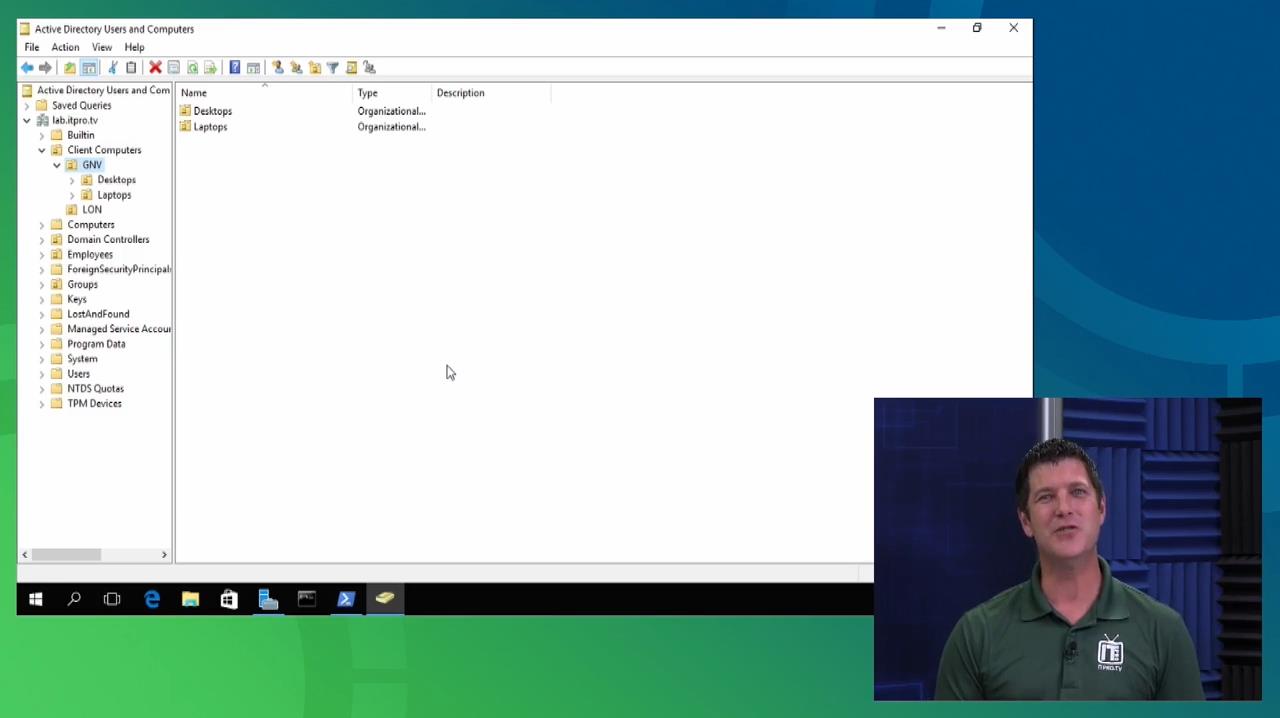Expand the Domain Controllers node
The image size is (1280, 718).
(42, 239)
